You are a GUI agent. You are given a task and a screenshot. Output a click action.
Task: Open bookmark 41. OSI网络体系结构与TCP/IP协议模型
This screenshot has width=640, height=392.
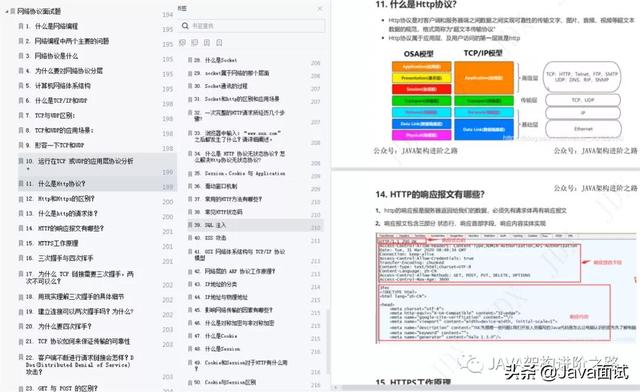tap(239, 254)
